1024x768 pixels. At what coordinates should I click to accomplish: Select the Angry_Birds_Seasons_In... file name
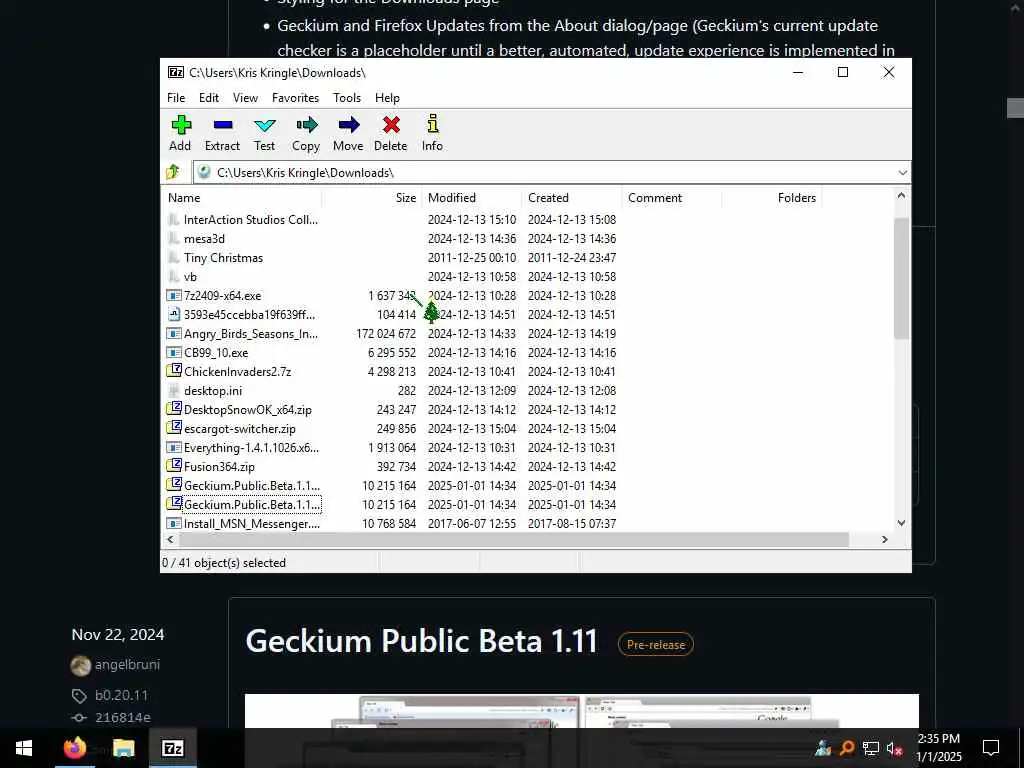click(x=251, y=334)
